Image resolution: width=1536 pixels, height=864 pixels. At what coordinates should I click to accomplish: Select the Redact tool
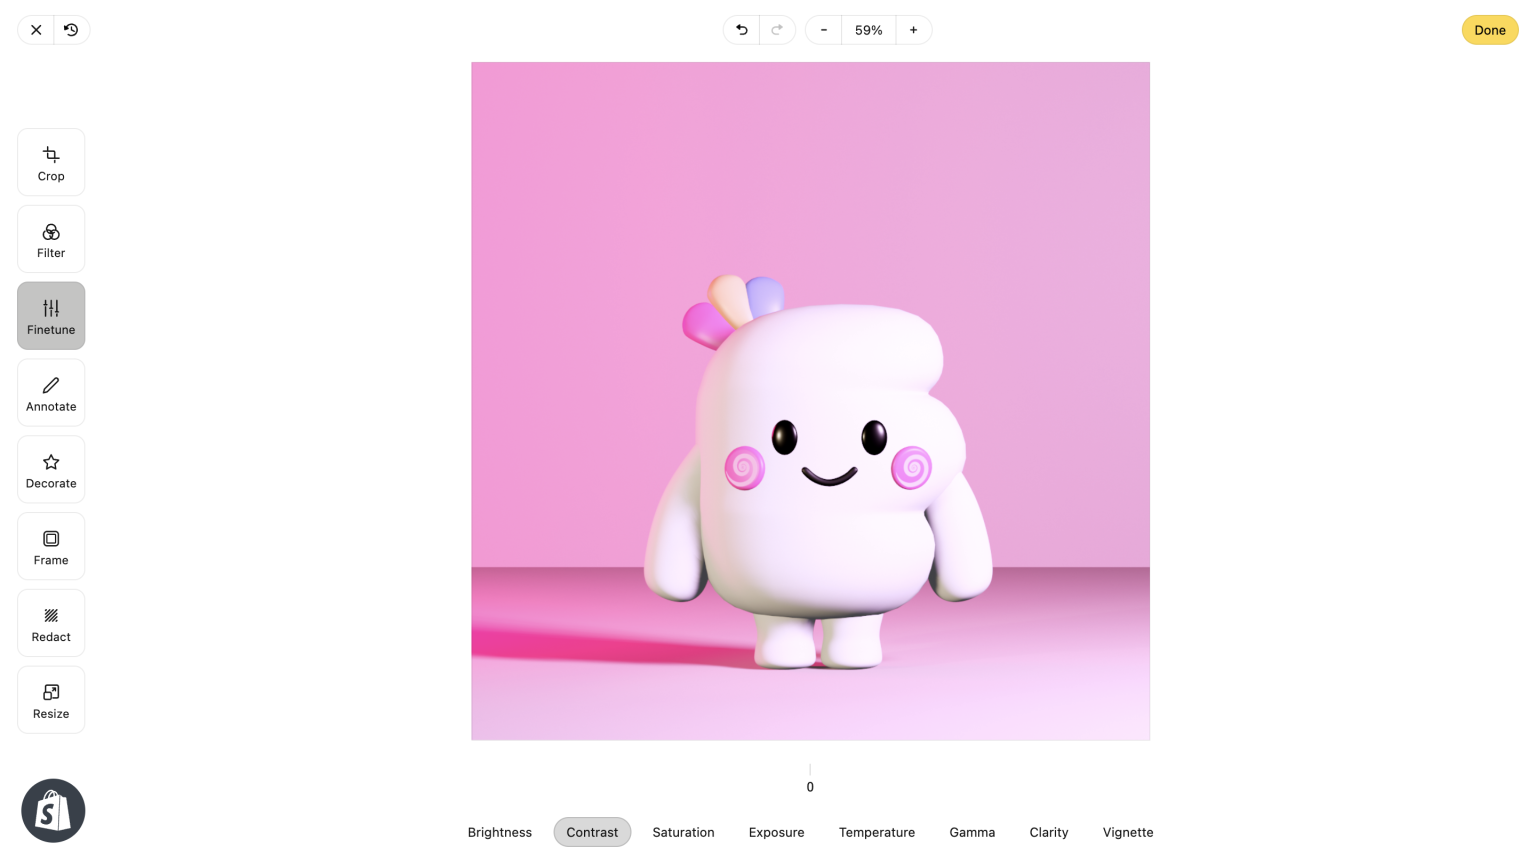50,622
